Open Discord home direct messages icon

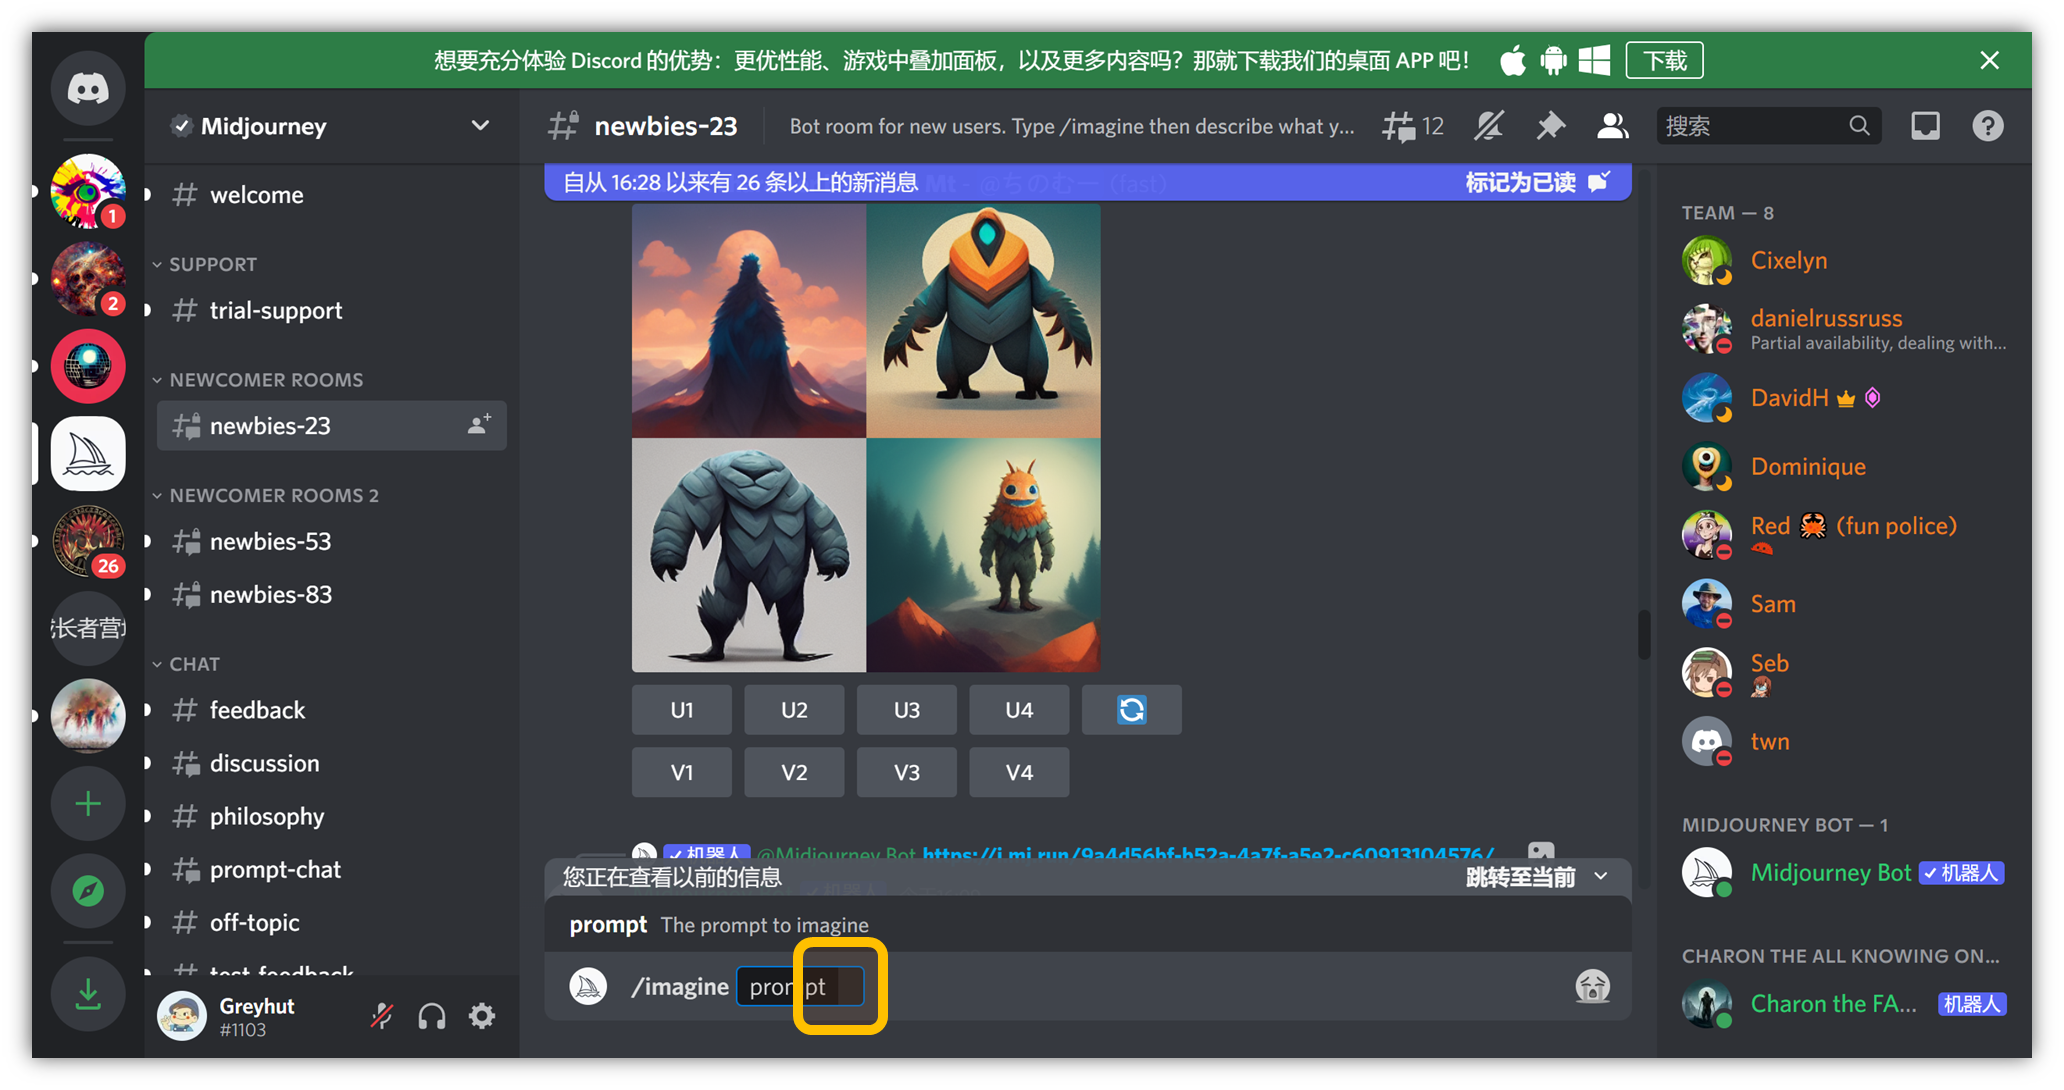(88, 88)
